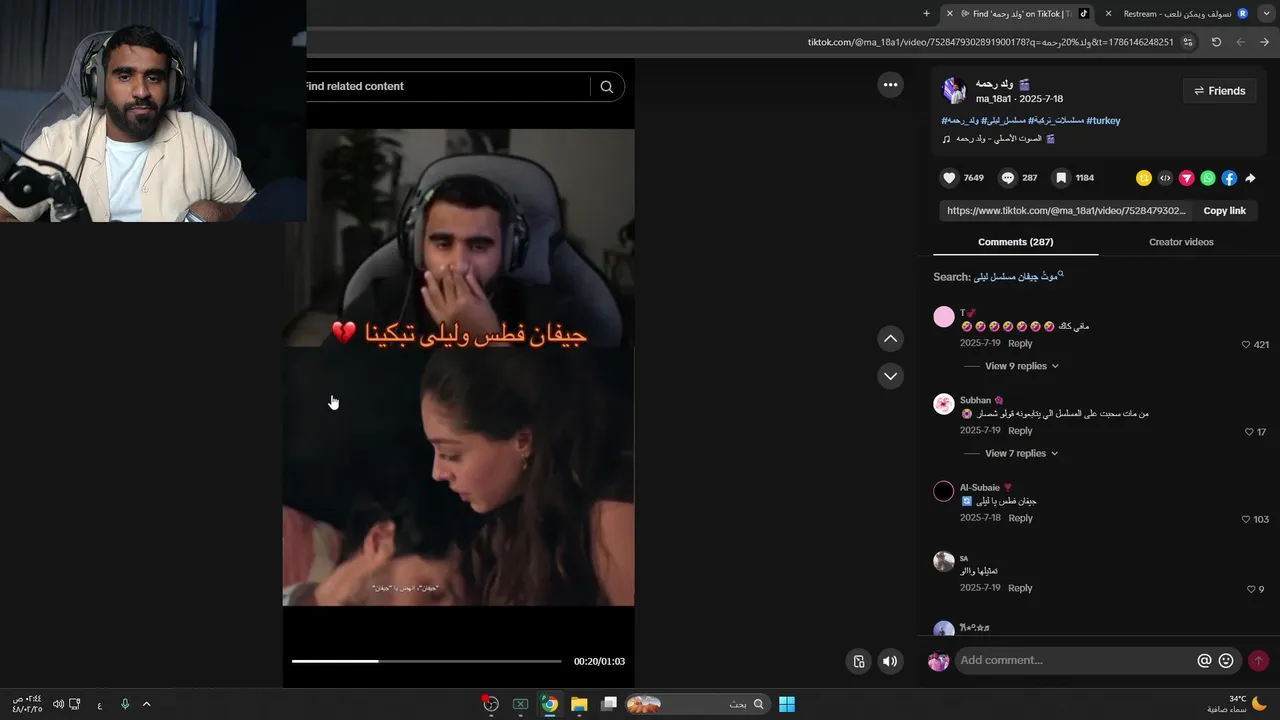Share the video to Facebook
Screen dimensions: 1280x720
pyautogui.click(x=1229, y=178)
